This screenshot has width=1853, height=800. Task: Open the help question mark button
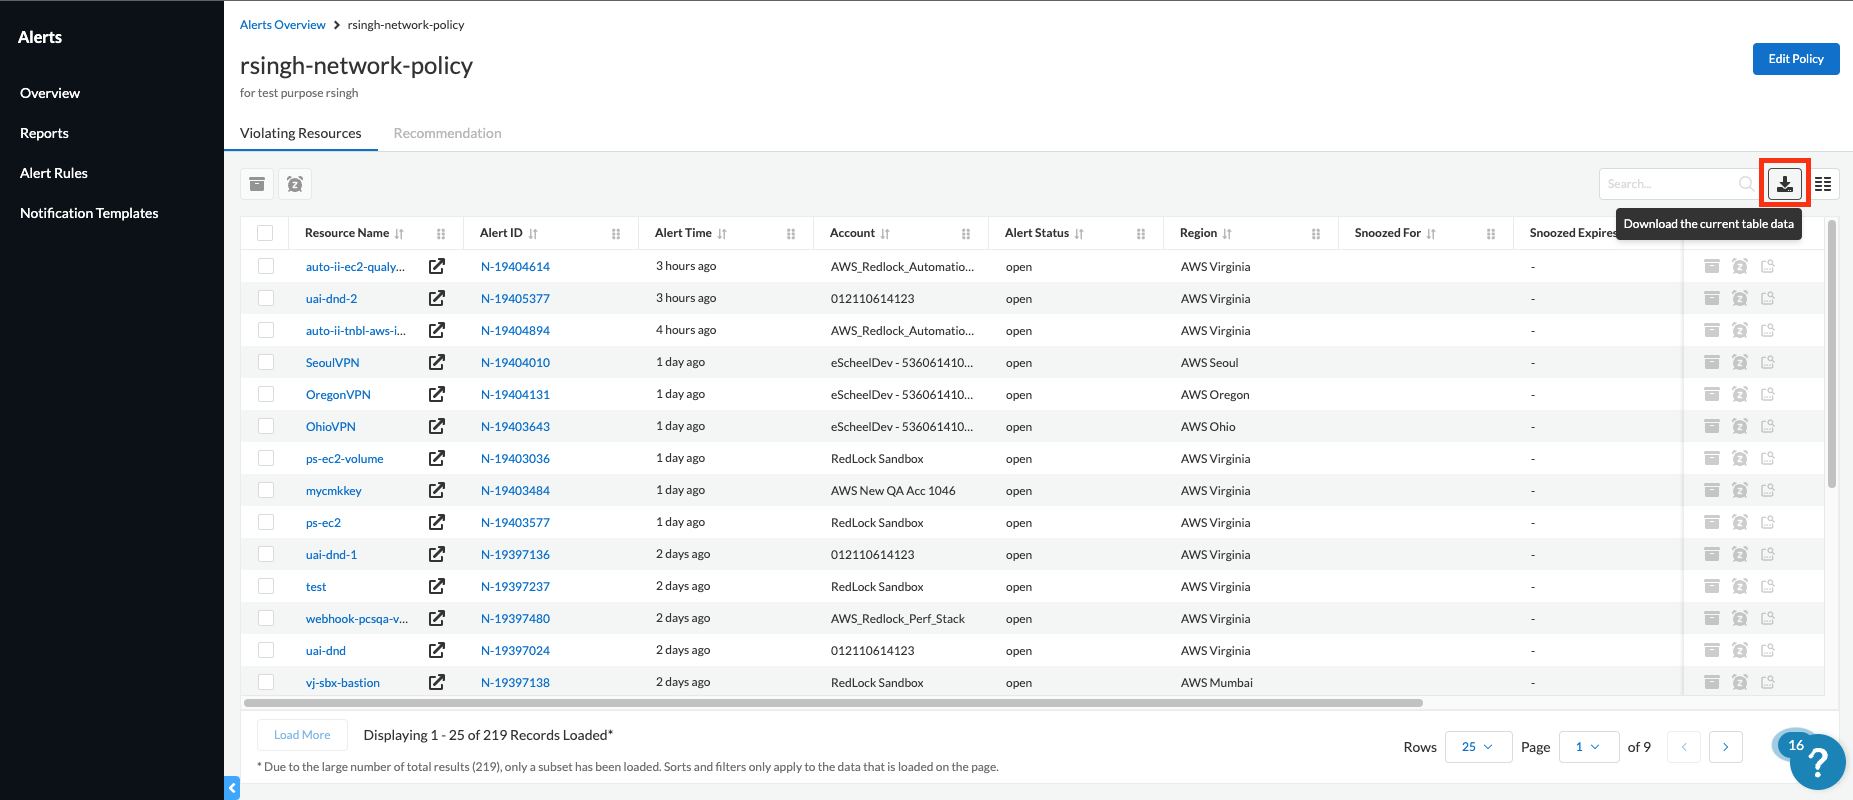pos(1816,764)
